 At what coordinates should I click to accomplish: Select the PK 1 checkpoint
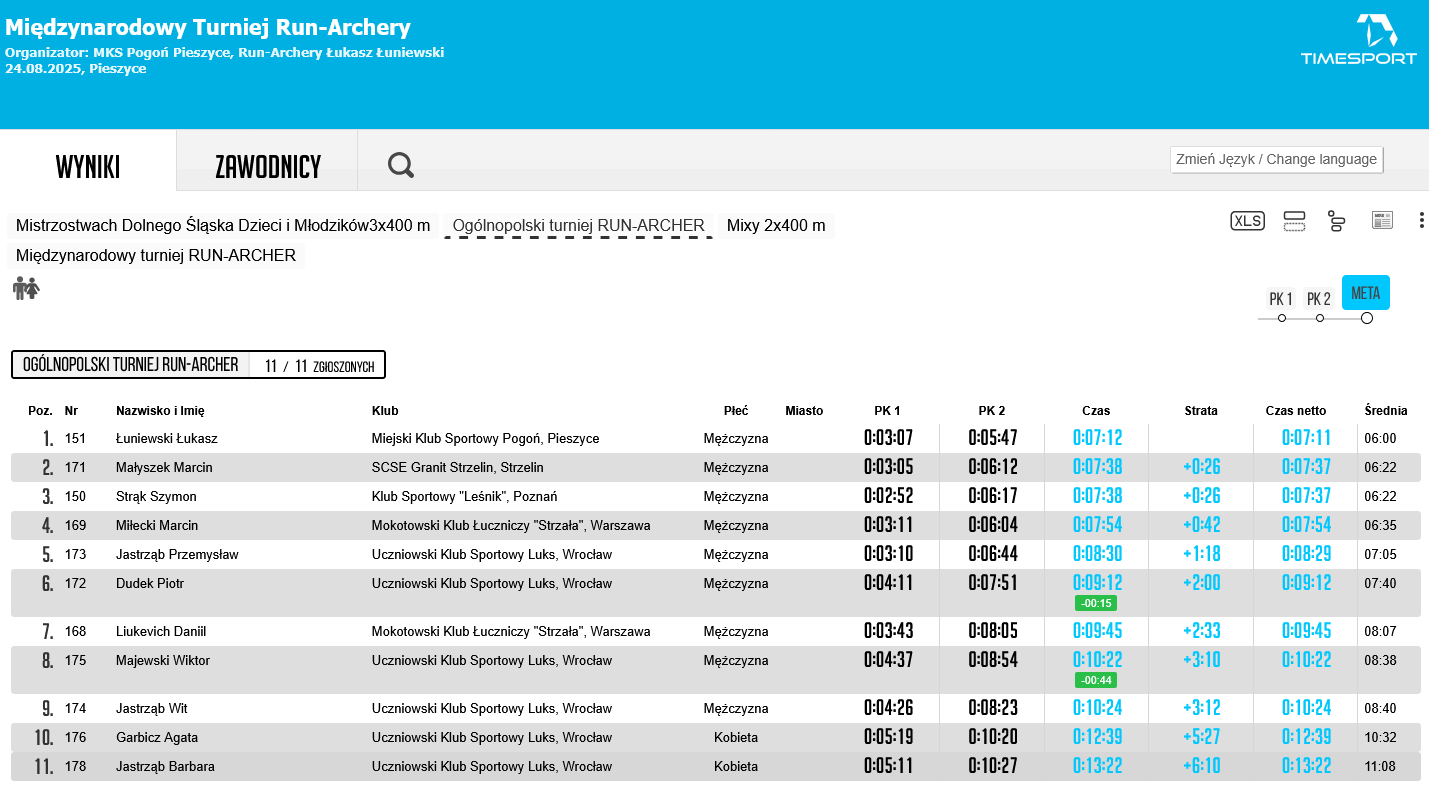(1280, 299)
